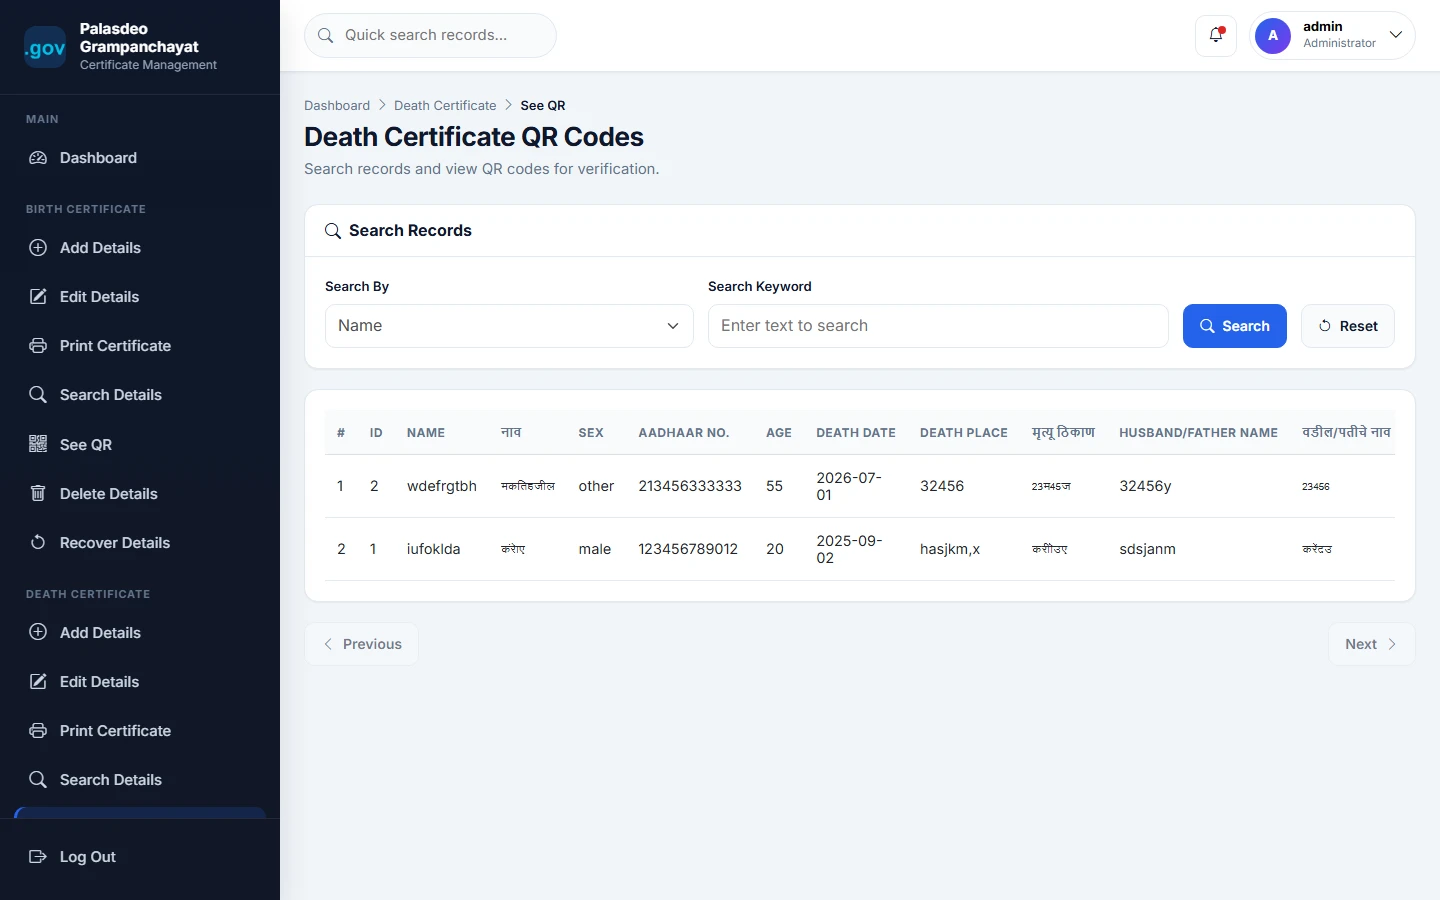Click the father name 32456y
This screenshot has height=900, width=1440.
(x=1145, y=486)
